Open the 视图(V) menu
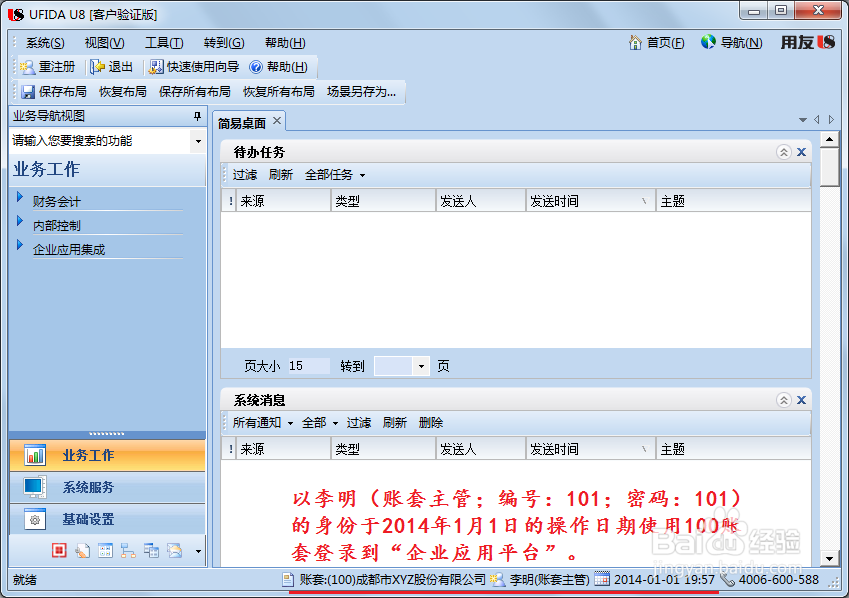This screenshot has height=598, width=849. coord(105,43)
